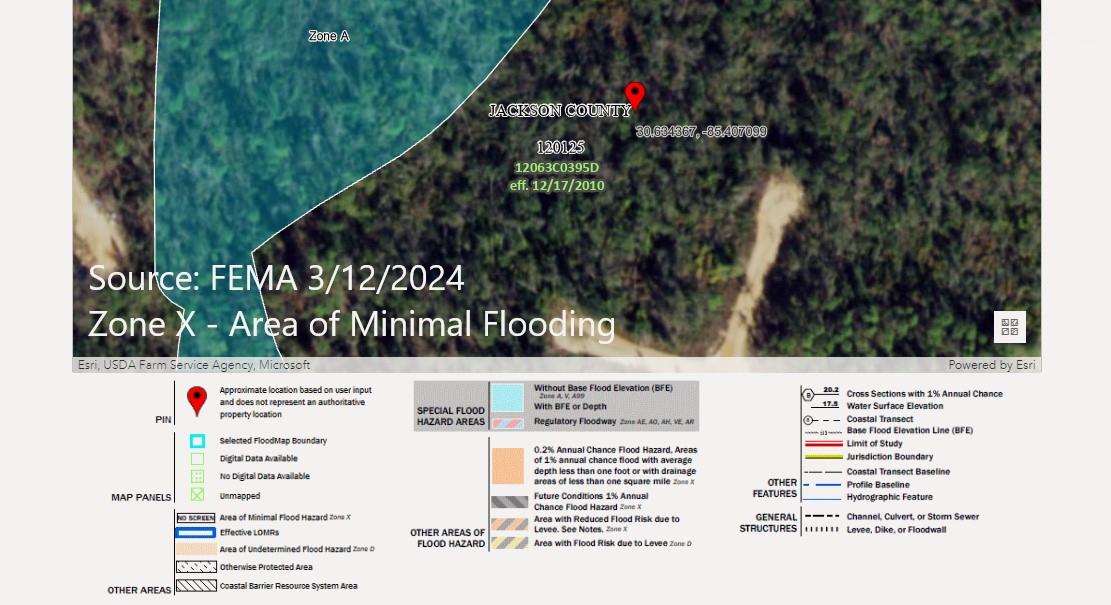Click the red pin icon in the legend
The width and height of the screenshot is (1111, 605).
click(197, 400)
